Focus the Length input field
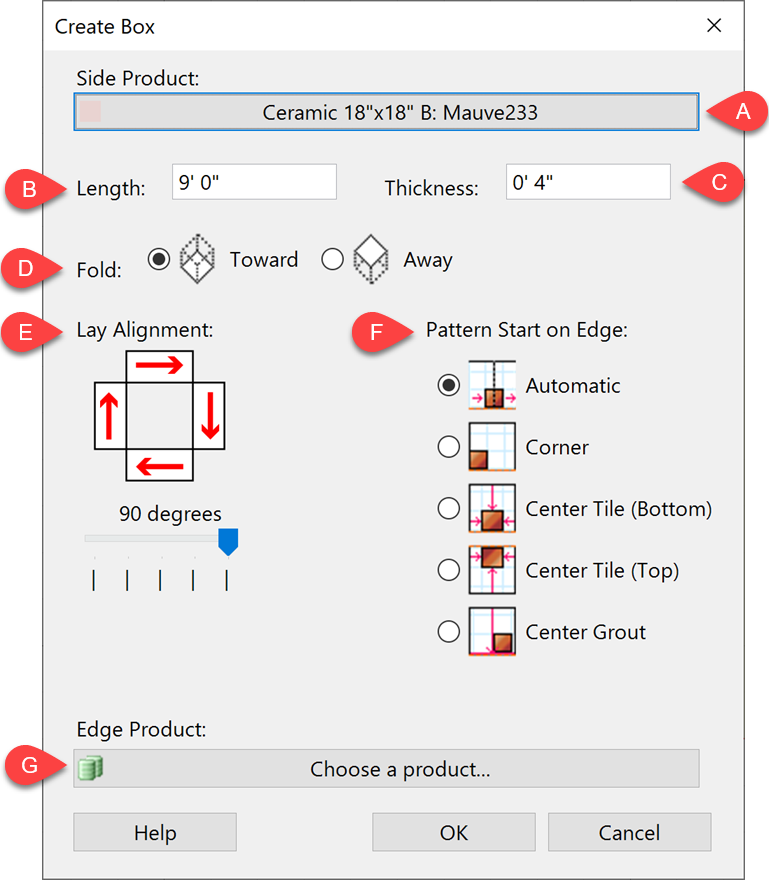 pyautogui.click(x=254, y=182)
